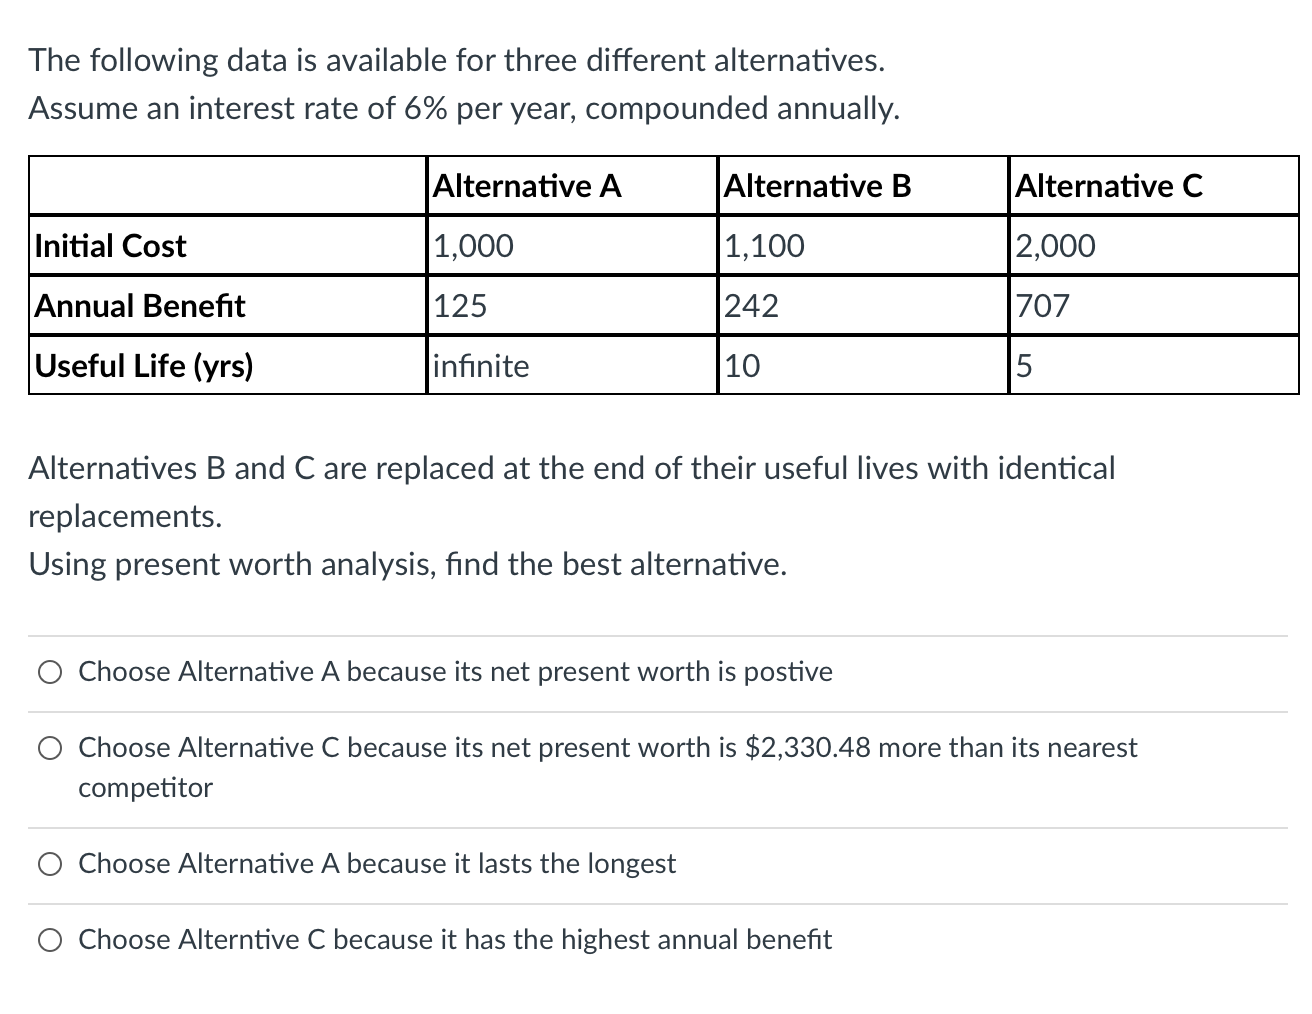Viewport: 1312px width, 1014px height.
Task: Click the '5' useful life cell
Action: pos(1023,366)
